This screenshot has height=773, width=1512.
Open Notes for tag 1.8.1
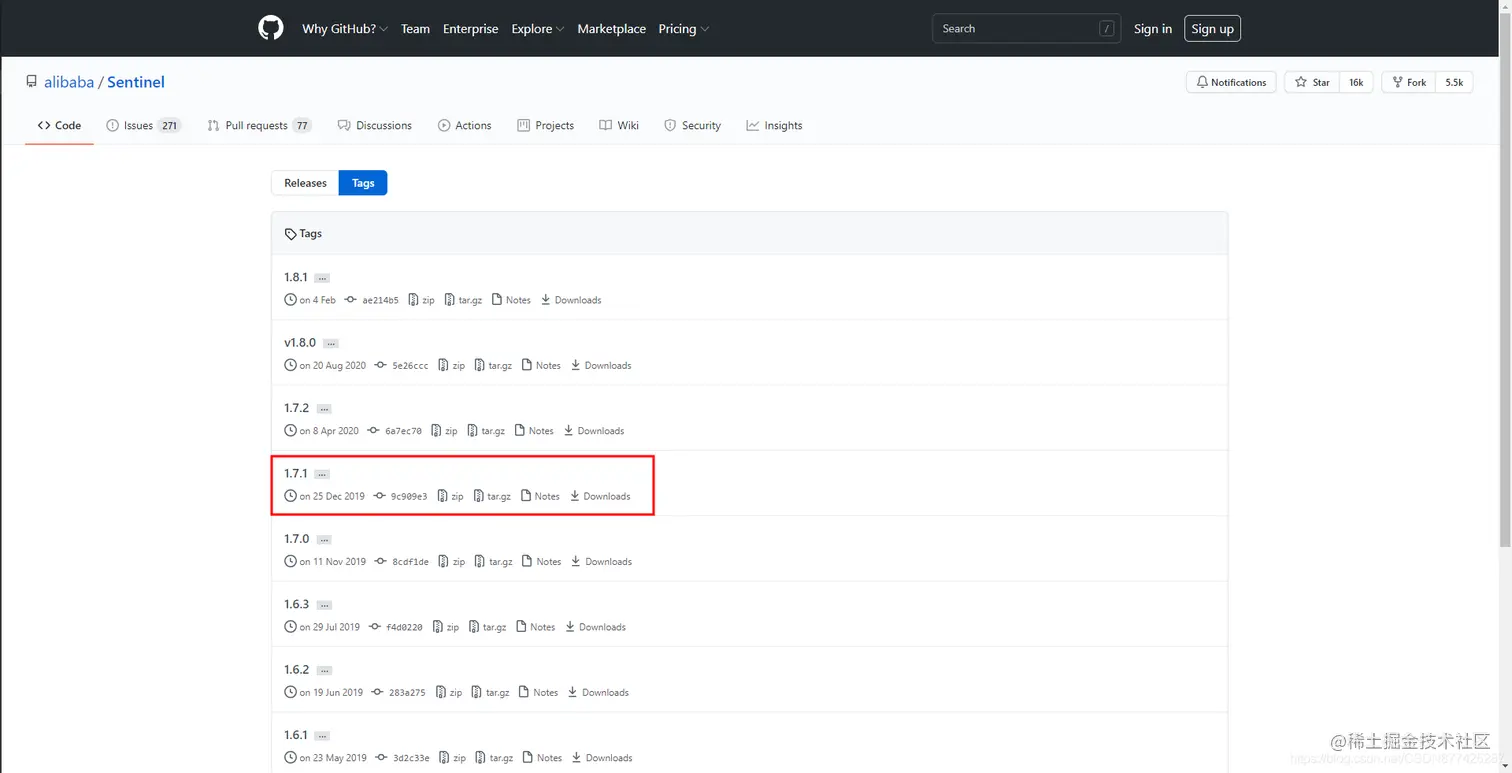coord(511,300)
